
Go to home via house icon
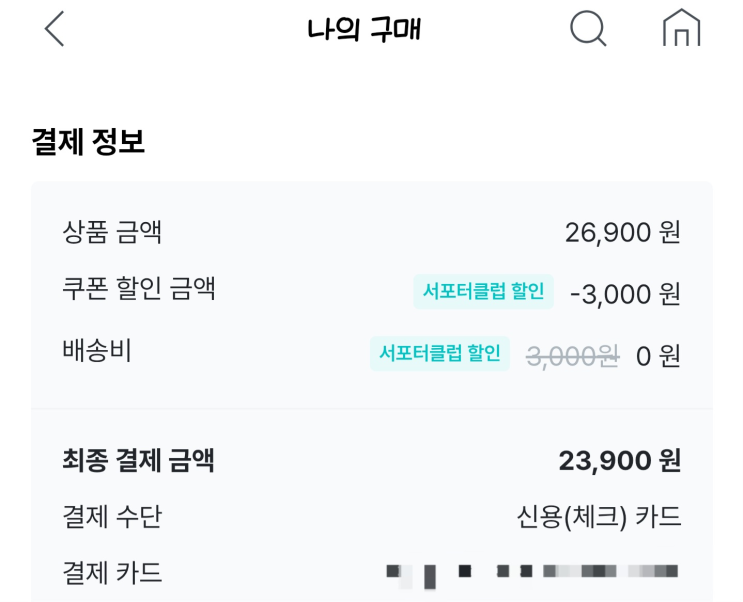point(682,30)
